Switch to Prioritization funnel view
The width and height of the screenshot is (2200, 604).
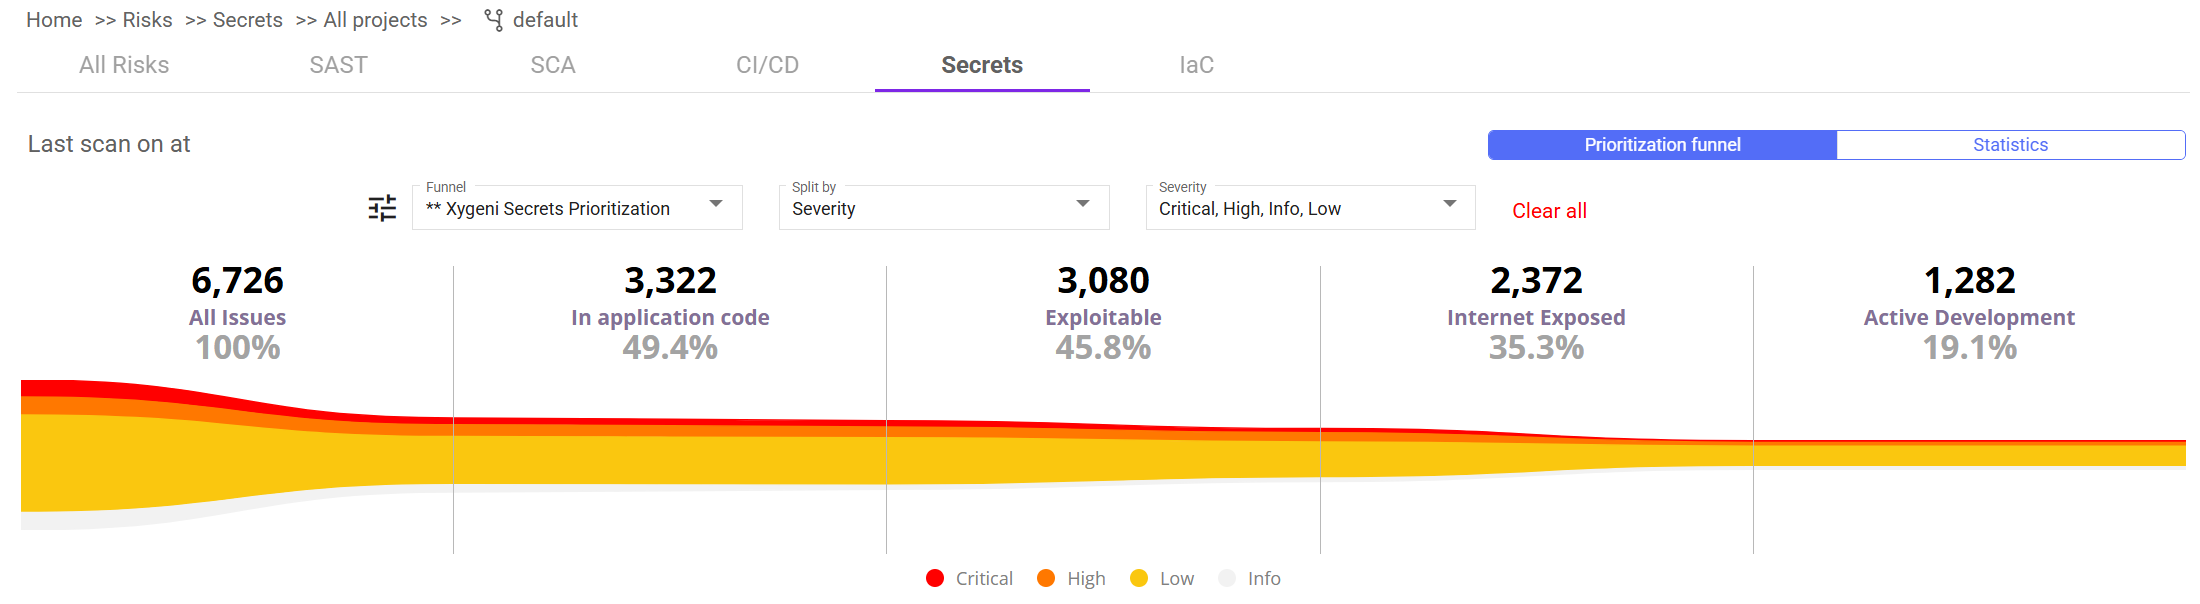1662,145
